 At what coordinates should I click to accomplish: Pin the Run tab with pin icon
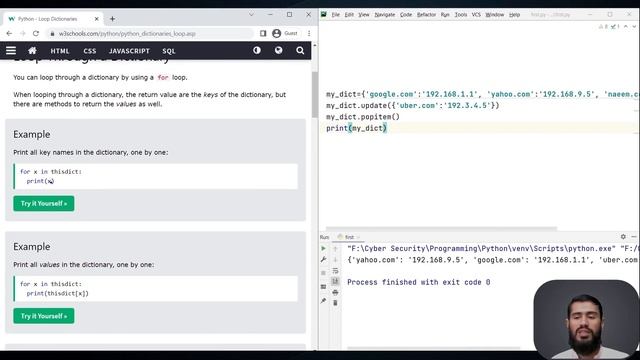pos(324,301)
